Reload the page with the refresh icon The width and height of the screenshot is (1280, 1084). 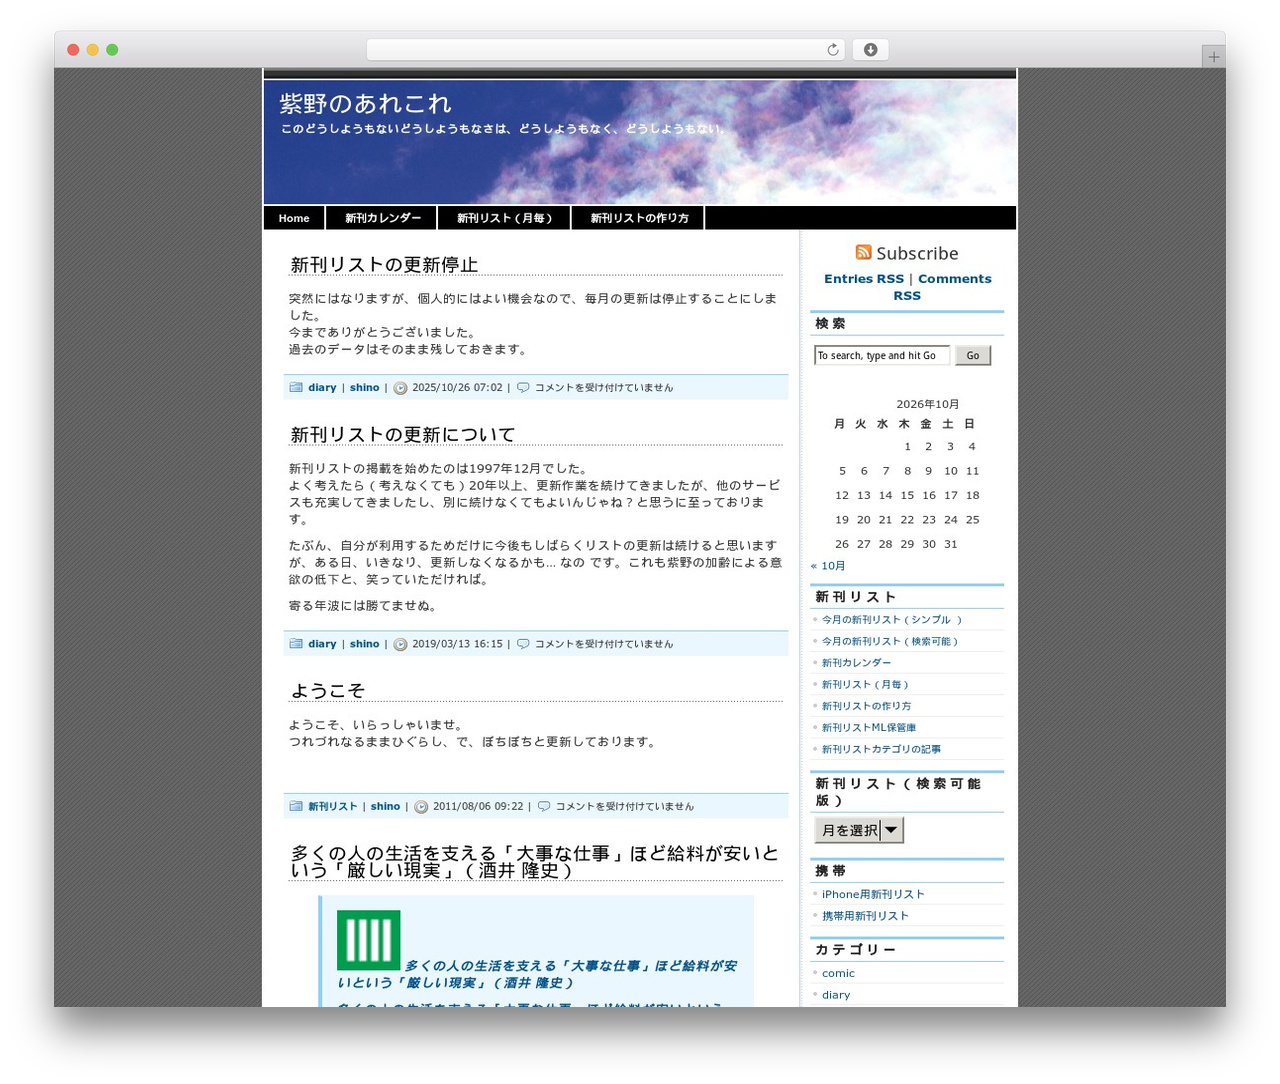(x=832, y=50)
